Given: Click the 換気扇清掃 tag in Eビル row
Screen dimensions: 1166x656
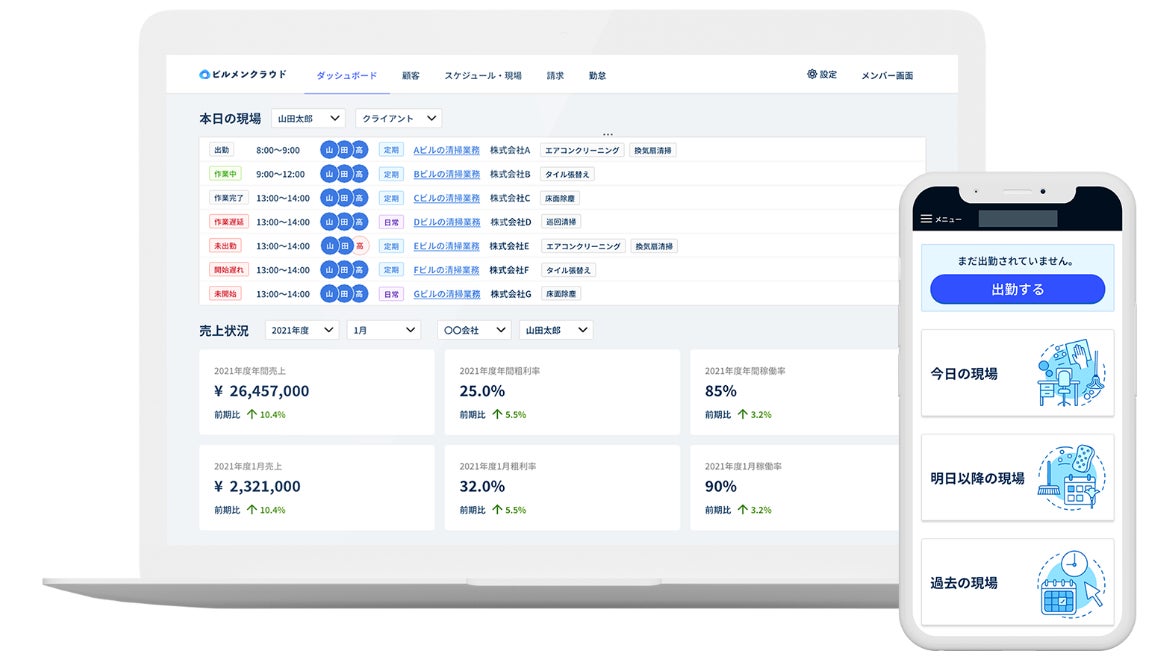Looking at the screenshot, I should coord(654,246).
